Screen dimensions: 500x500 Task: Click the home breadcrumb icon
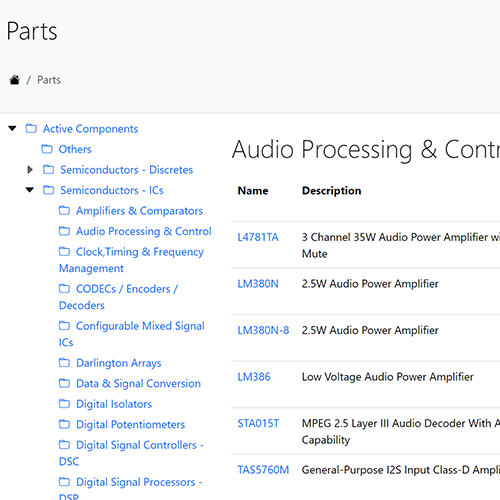pyautogui.click(x=15, y=80)
